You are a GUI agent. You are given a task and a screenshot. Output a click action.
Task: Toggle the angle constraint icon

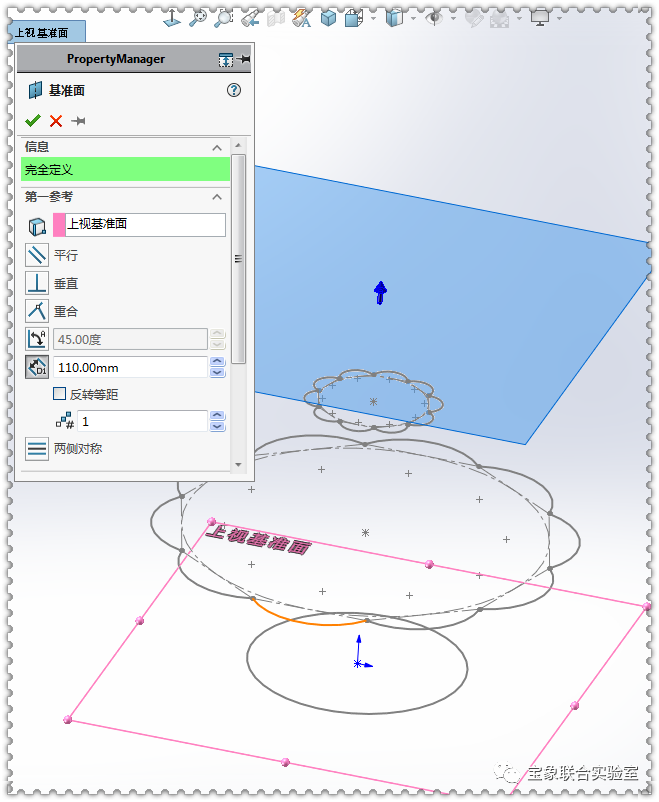(37, 339)
